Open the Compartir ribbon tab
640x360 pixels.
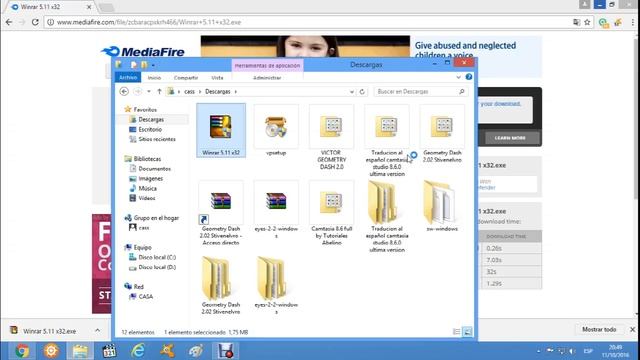tap(186, 78)
